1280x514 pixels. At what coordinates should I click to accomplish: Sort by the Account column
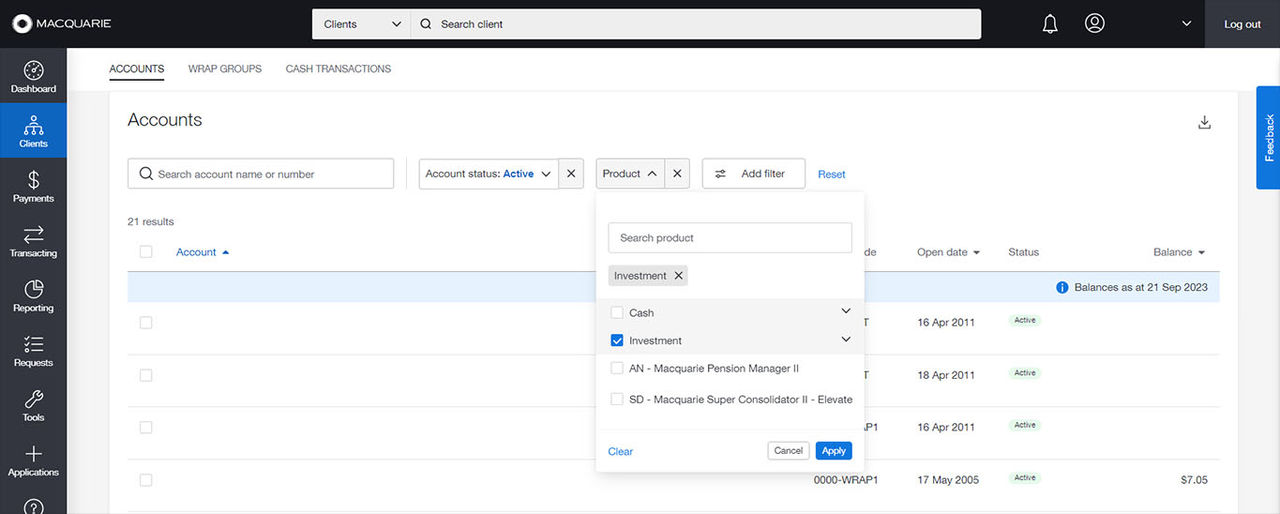coord(202,252)
